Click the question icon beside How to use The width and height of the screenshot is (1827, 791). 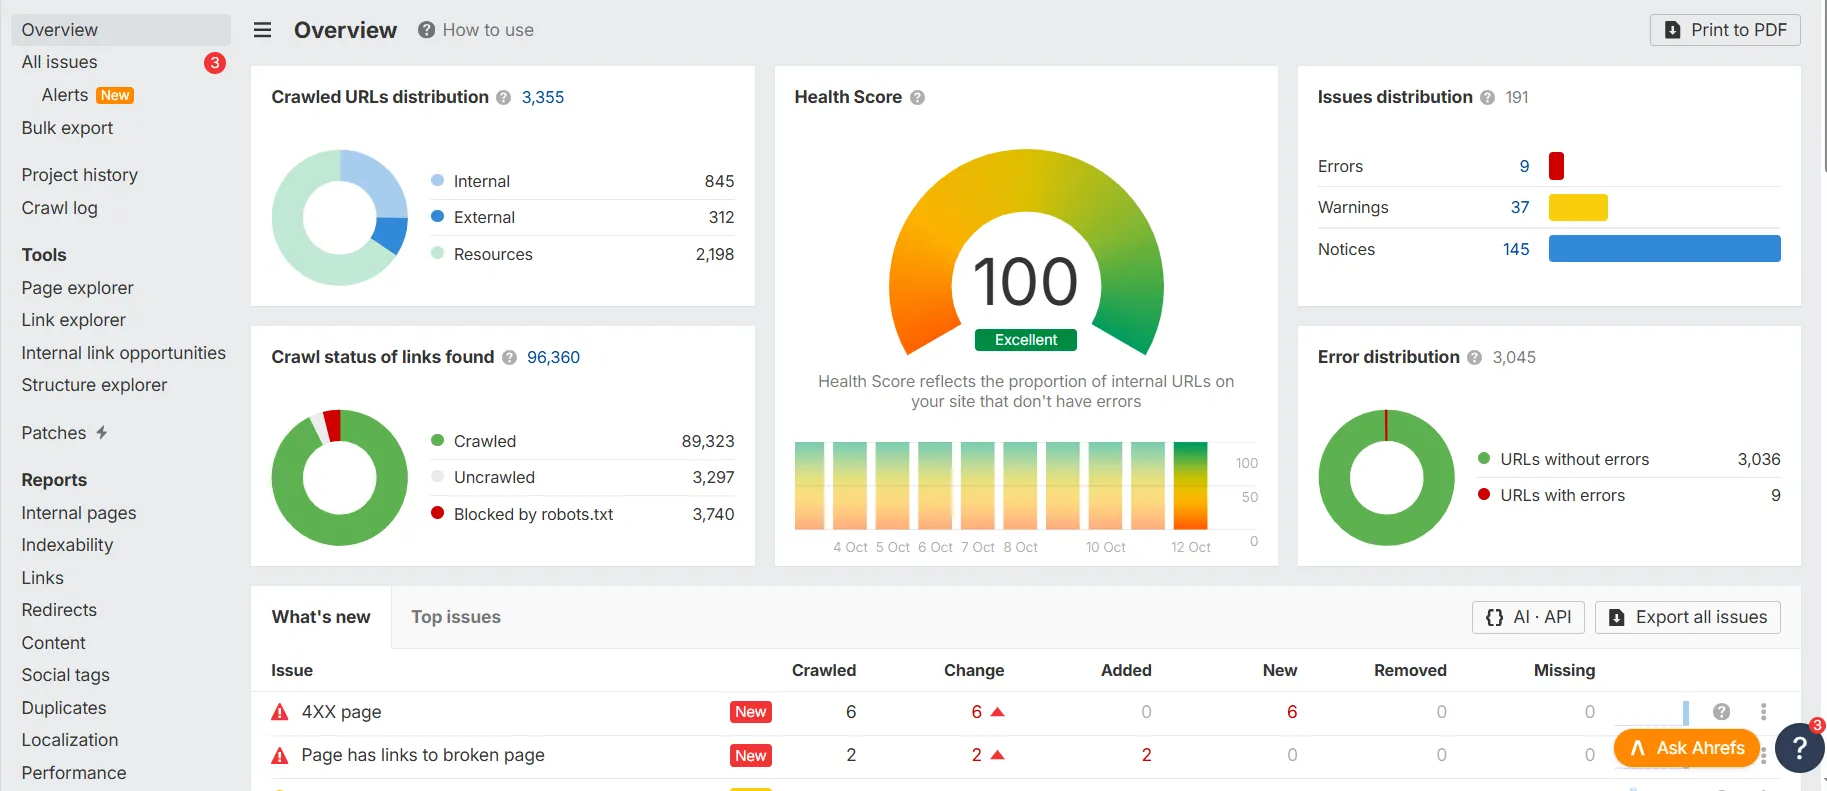click(x=426, y=30)
